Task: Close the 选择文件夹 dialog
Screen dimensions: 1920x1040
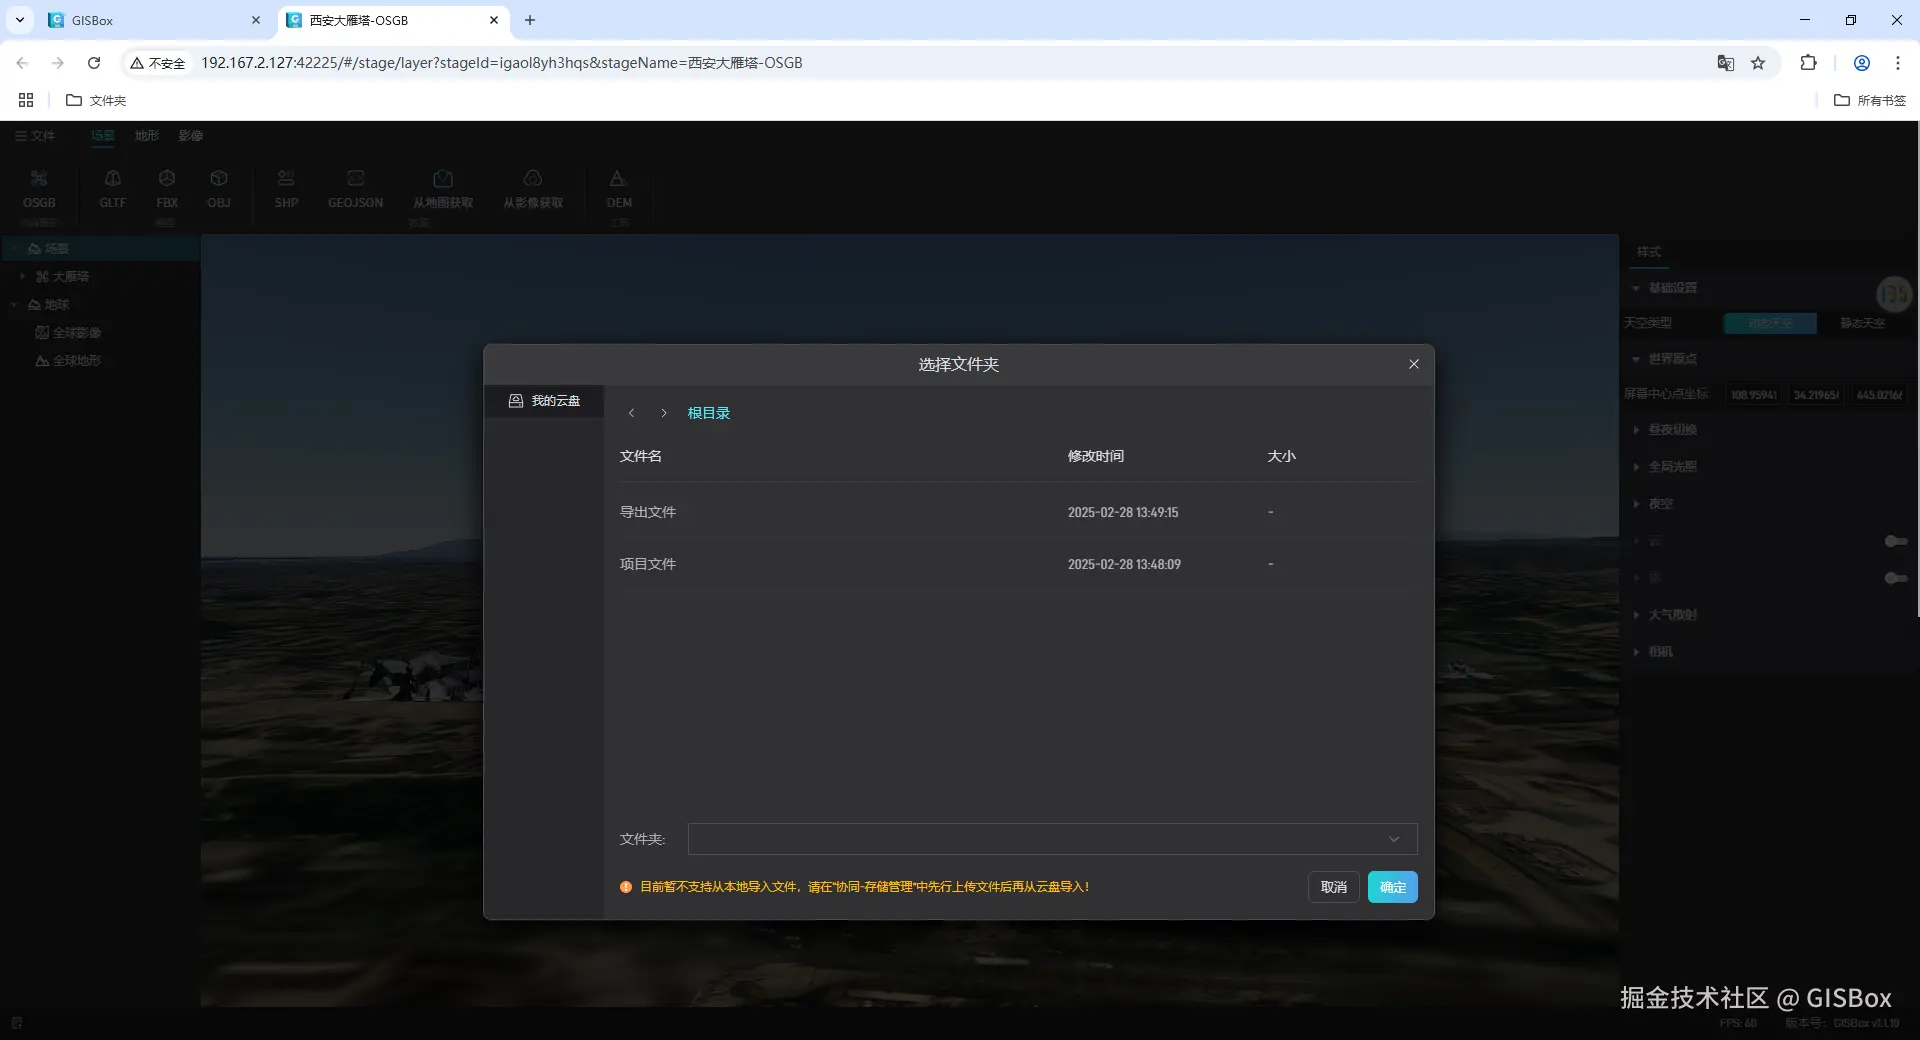Action: point(1413,364)
